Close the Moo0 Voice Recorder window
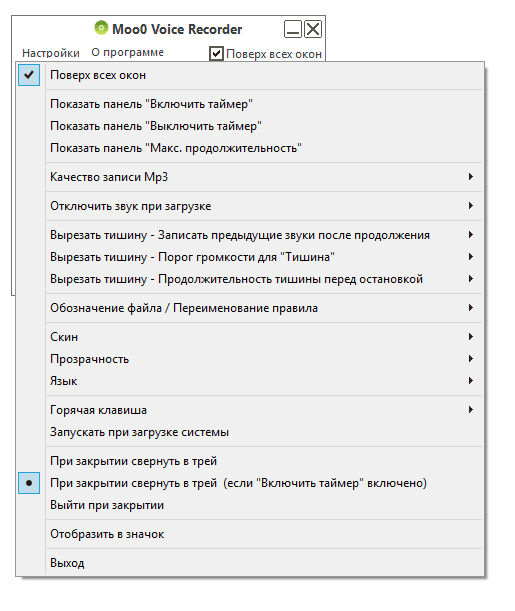The width and height of the screenshot is (515, 611). (x=313, y=29)
